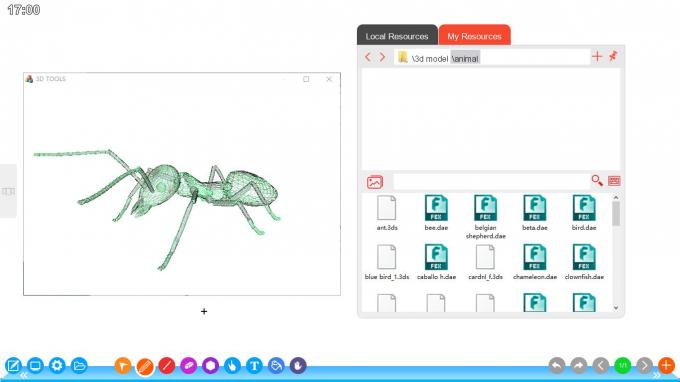680x382 pixels.
Task: Select the paint bucket fill tool
Action: pos(276,366)
